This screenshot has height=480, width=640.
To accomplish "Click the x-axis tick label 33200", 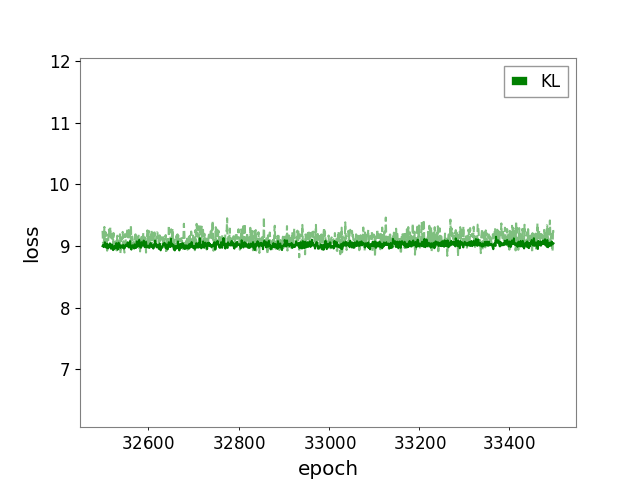I will (420, 443).
